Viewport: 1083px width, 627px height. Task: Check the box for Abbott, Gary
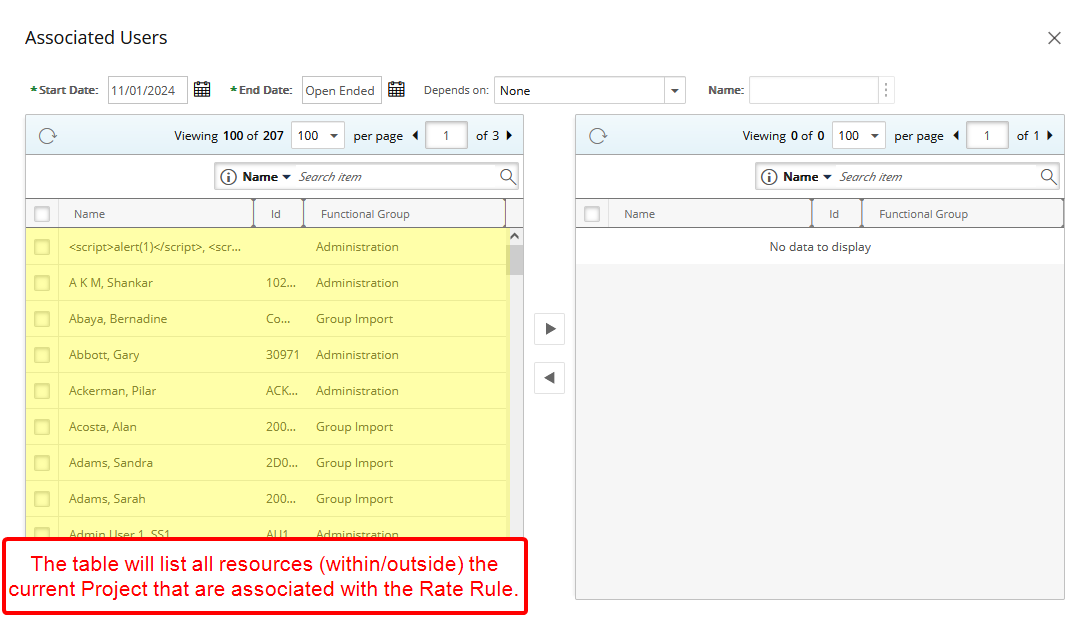pyautogui.click(x=42, y=355)
